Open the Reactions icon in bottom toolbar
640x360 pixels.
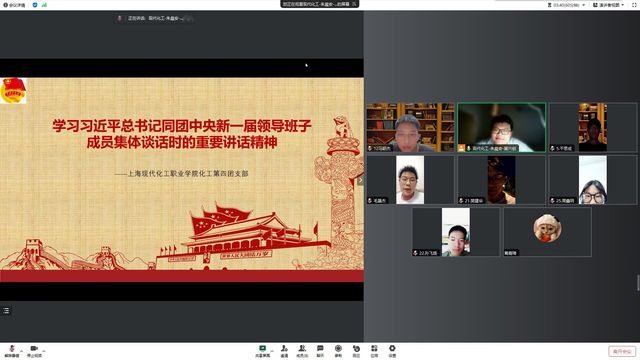pyautogui.click(x=356, y=349)
